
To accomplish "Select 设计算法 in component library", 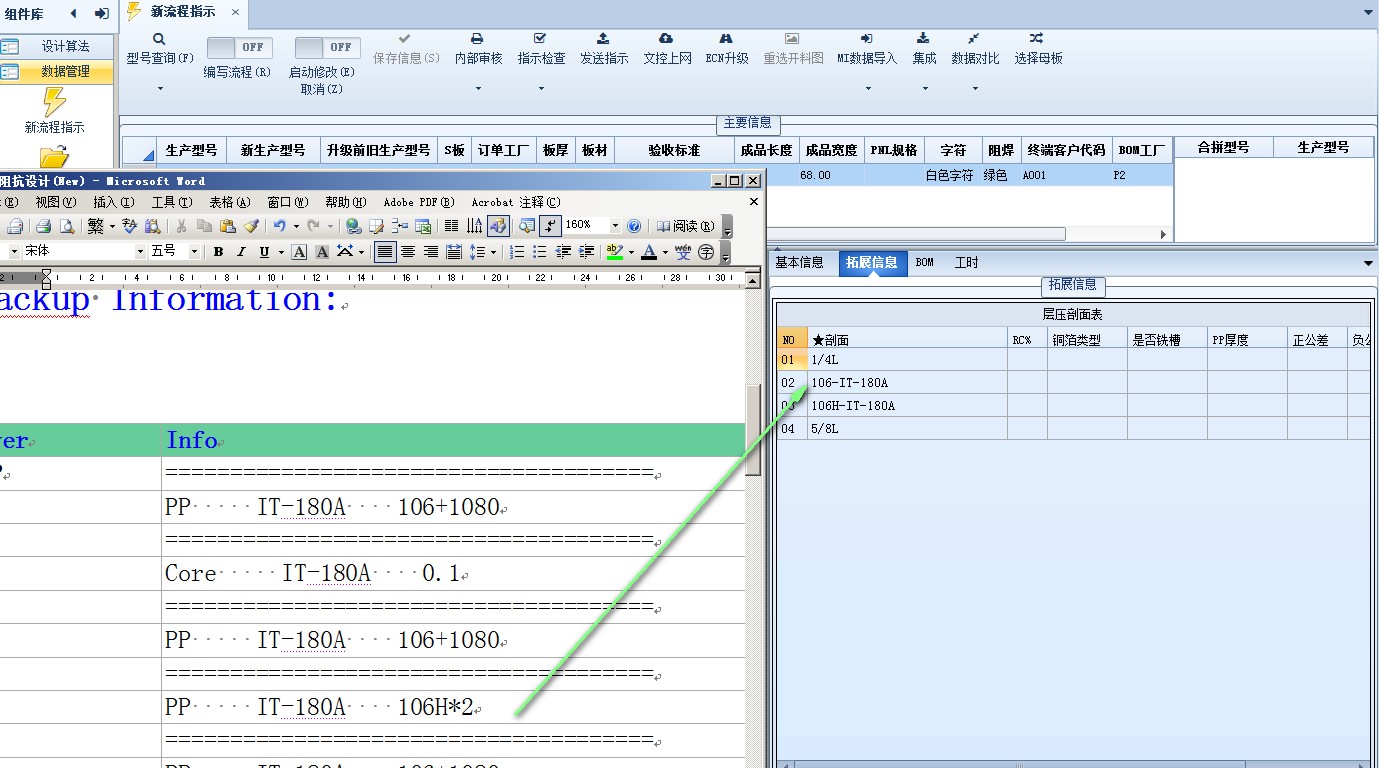I will 57,46.
